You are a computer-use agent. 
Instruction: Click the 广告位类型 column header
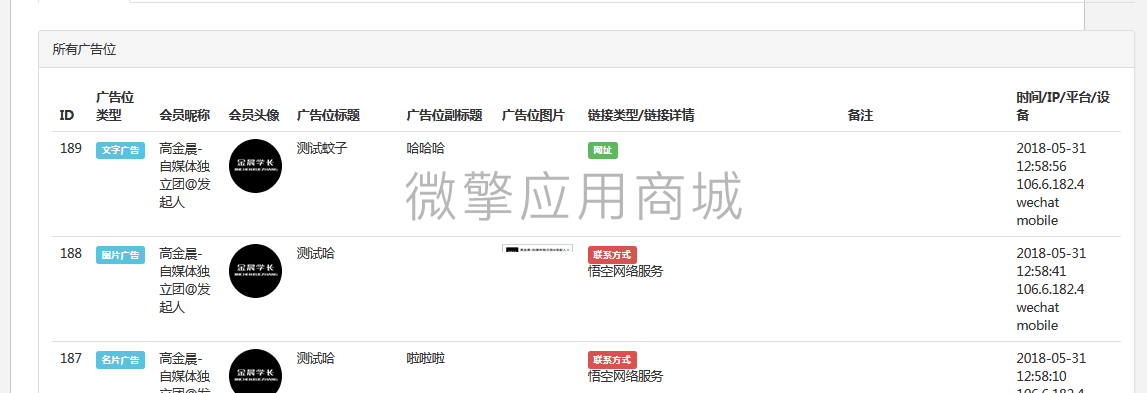(115, 106)
